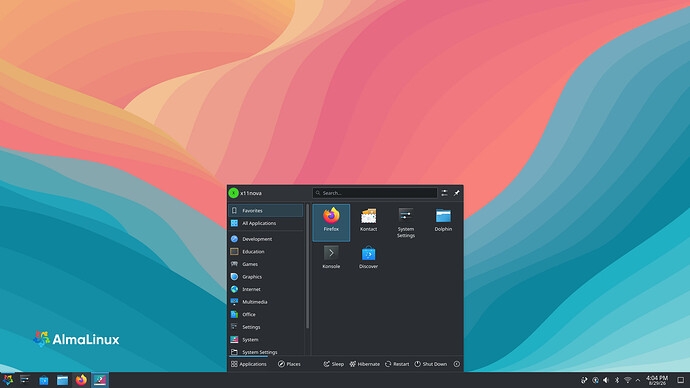The height and width of the screenshot is (388, 690).
Task: Open the clock showing 4:04 PM
Action: tap(657, 380)
